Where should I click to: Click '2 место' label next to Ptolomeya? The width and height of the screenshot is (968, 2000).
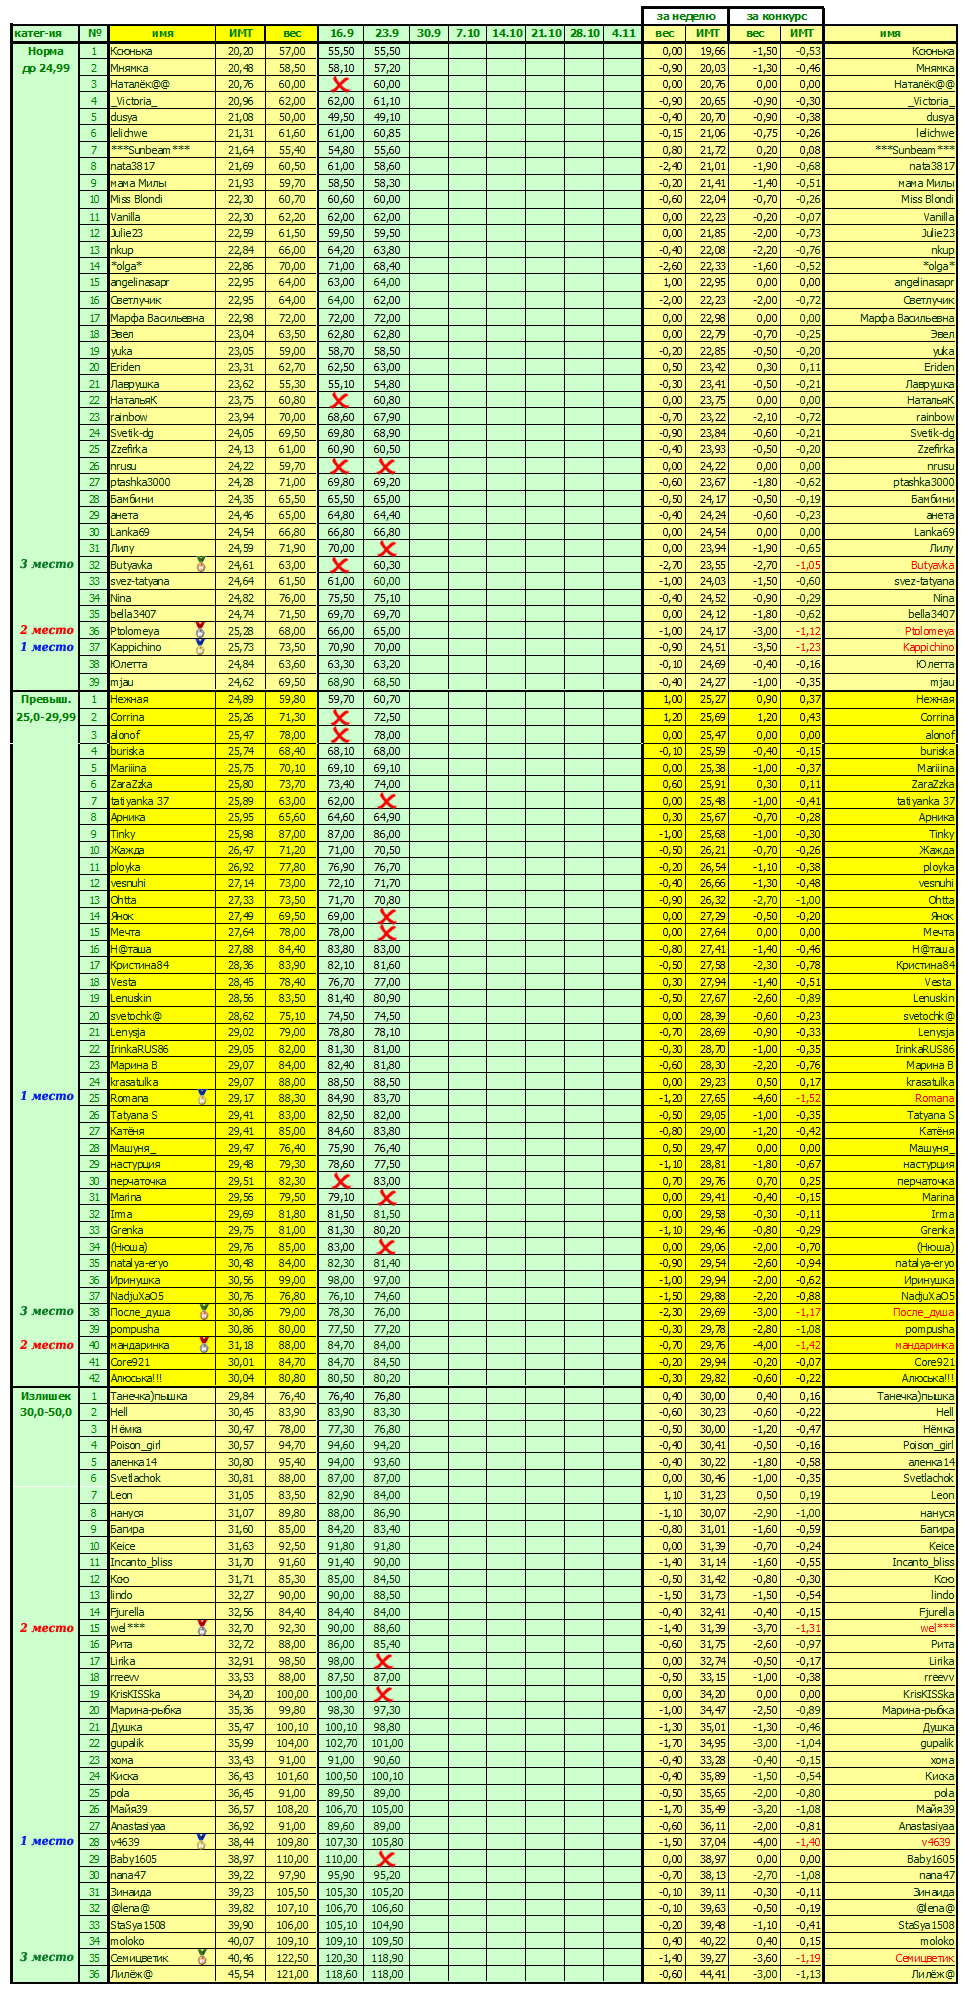pyautogui.click(x=47, y=630)
